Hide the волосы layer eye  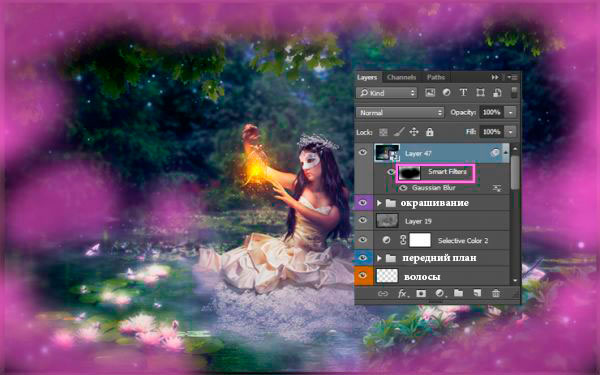tap(363, 276)
